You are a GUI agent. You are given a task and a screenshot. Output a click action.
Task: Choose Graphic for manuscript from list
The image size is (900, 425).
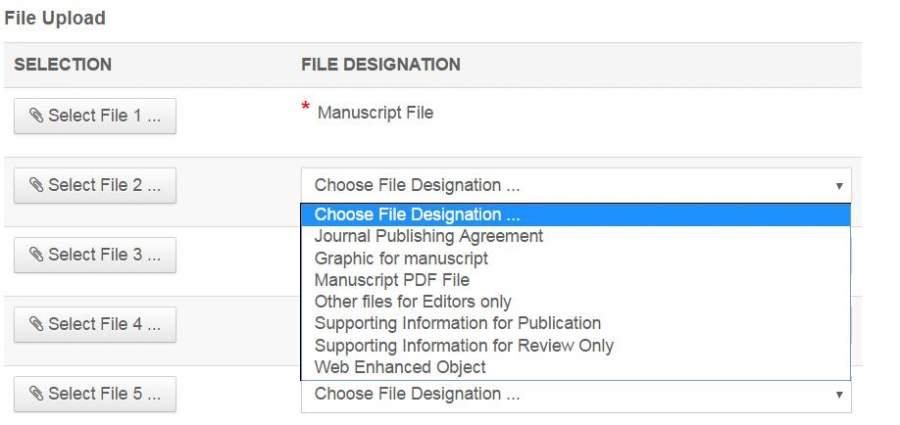(x=401, y=258)
